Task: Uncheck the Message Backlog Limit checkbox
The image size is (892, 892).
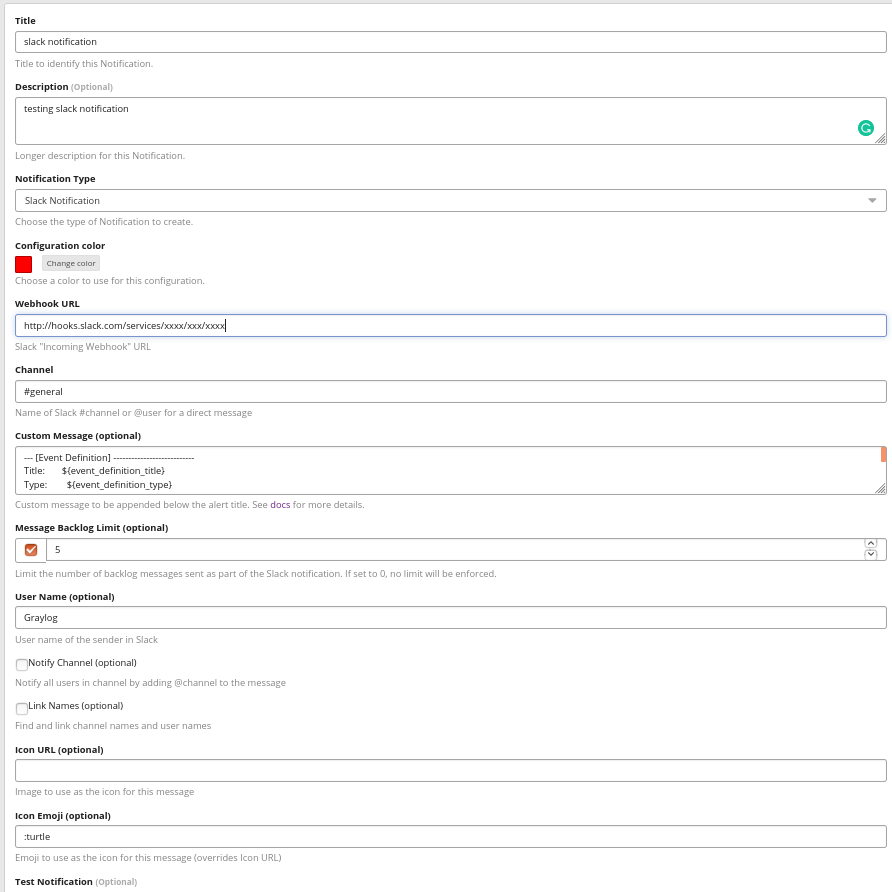Action: click(x=31, y=550)
